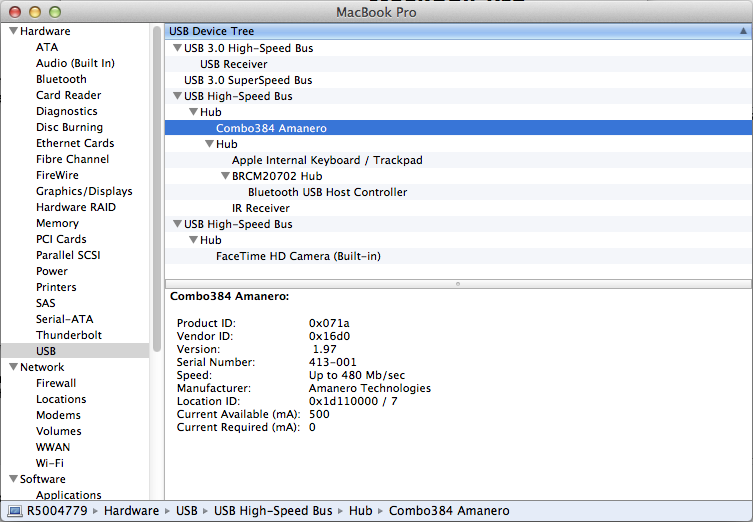Collapse the Hardware category triangle

(x=13, y=31)
